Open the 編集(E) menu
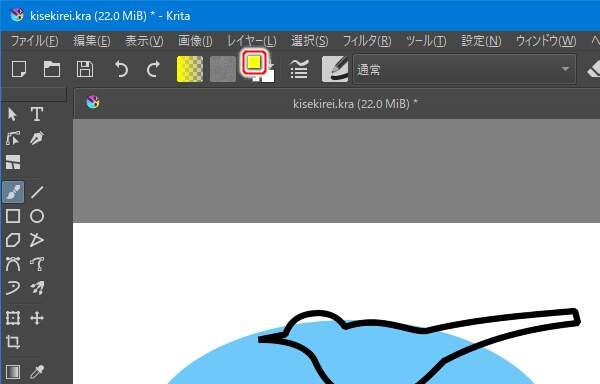 (91, 41)
